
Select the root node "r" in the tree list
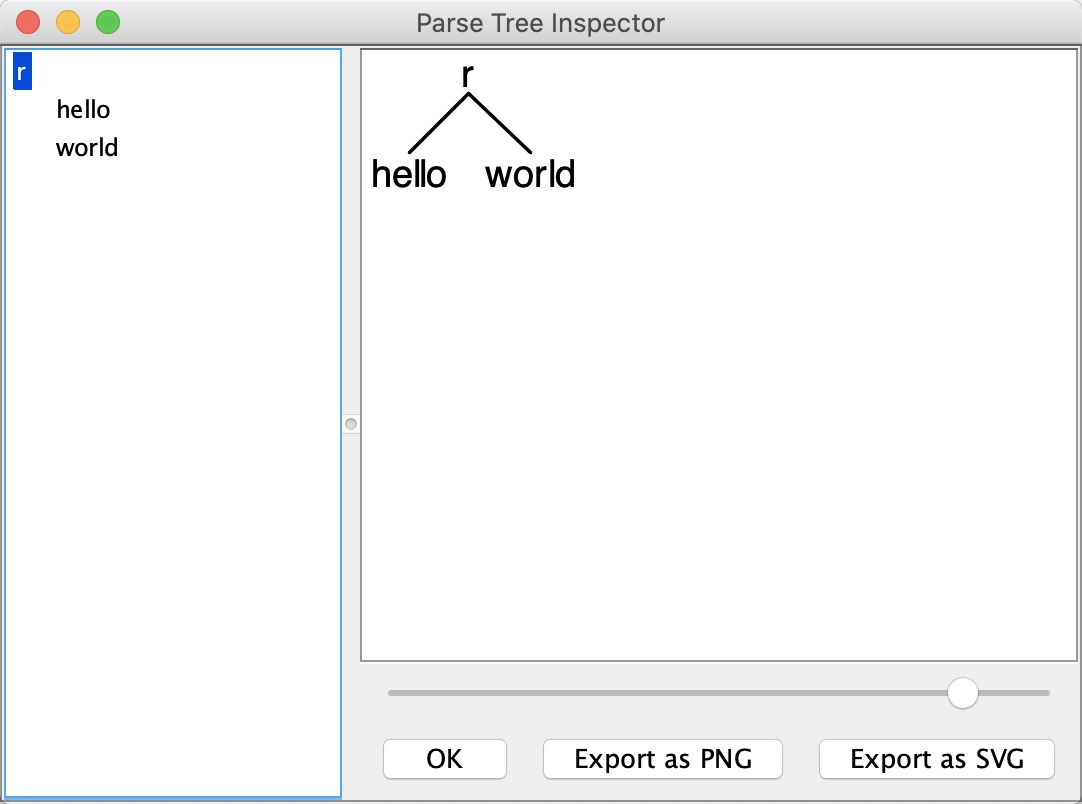[22, 72]
